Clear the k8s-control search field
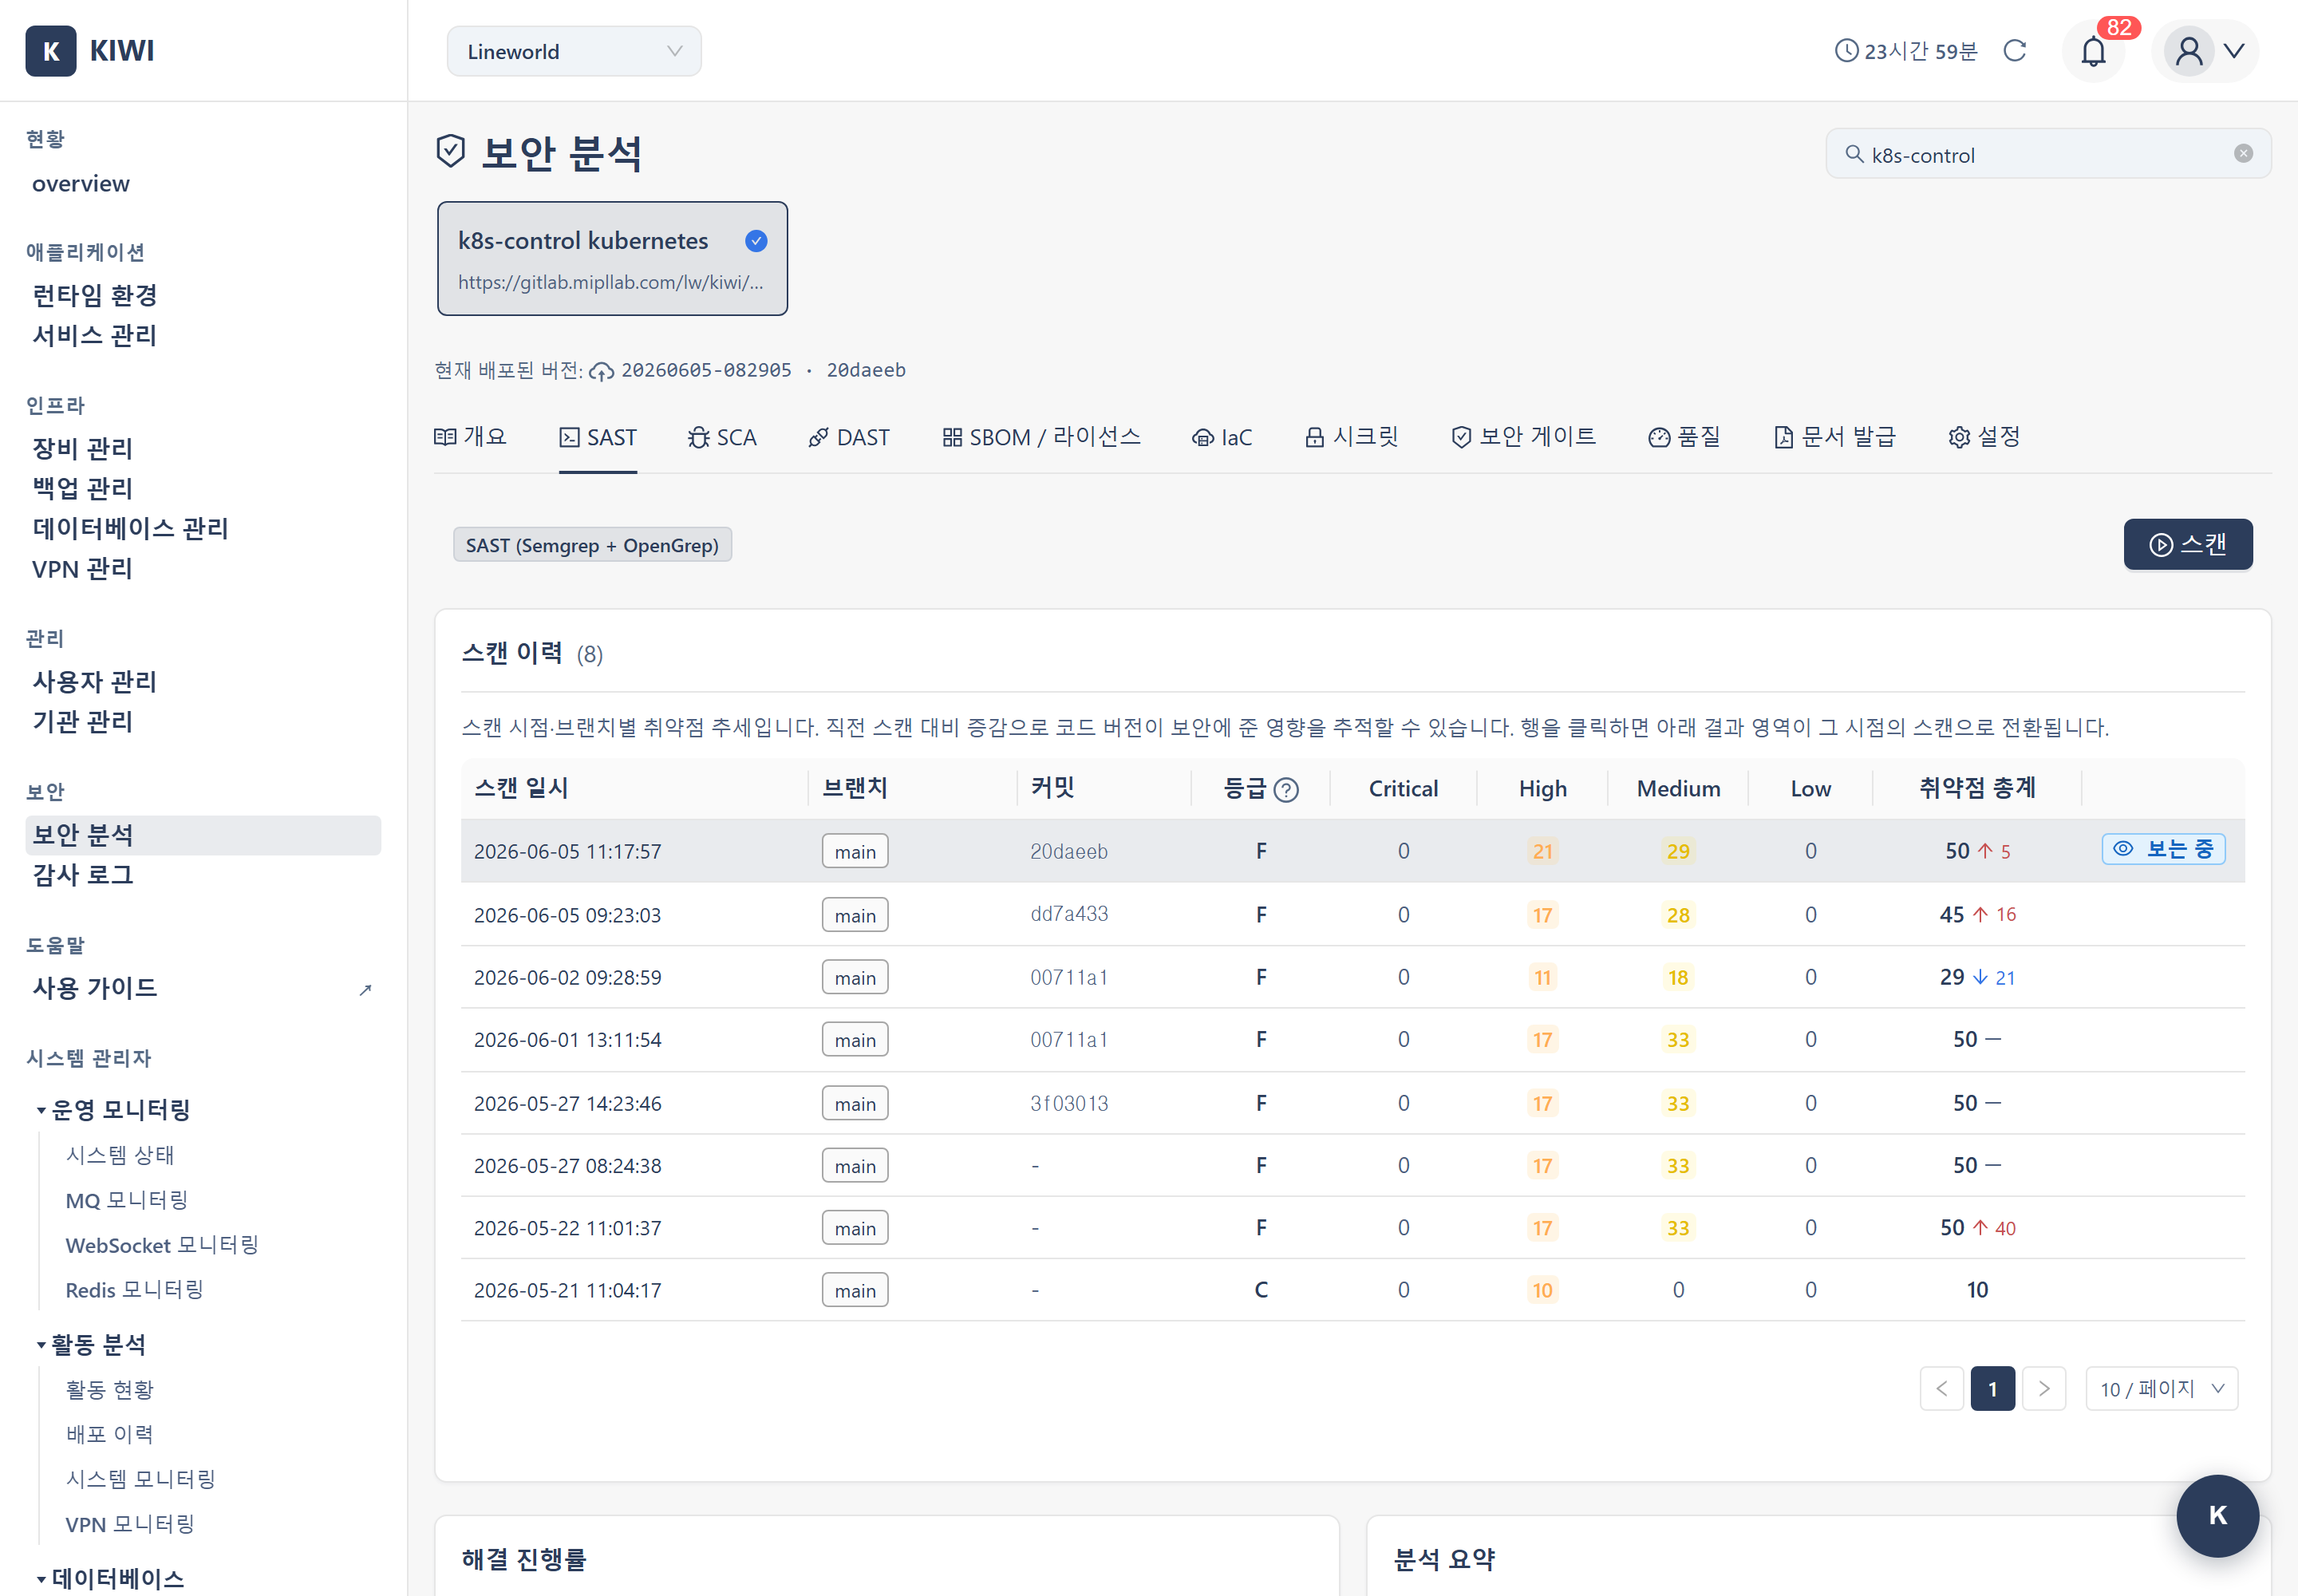The image size is (2298, 1596). pos(2244,154)
